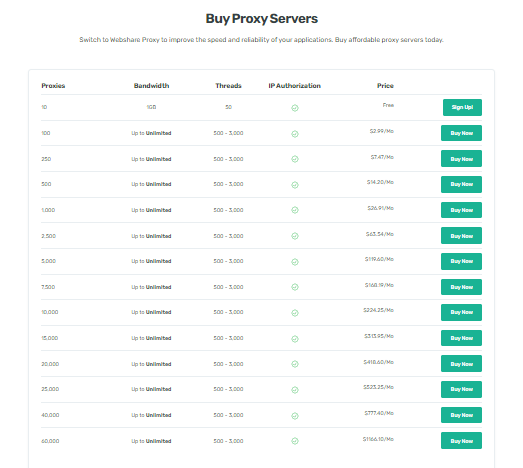Screen dimensions: 523x468
Task: Buy the 60,000 proxies plan
Action: [461, 441]
